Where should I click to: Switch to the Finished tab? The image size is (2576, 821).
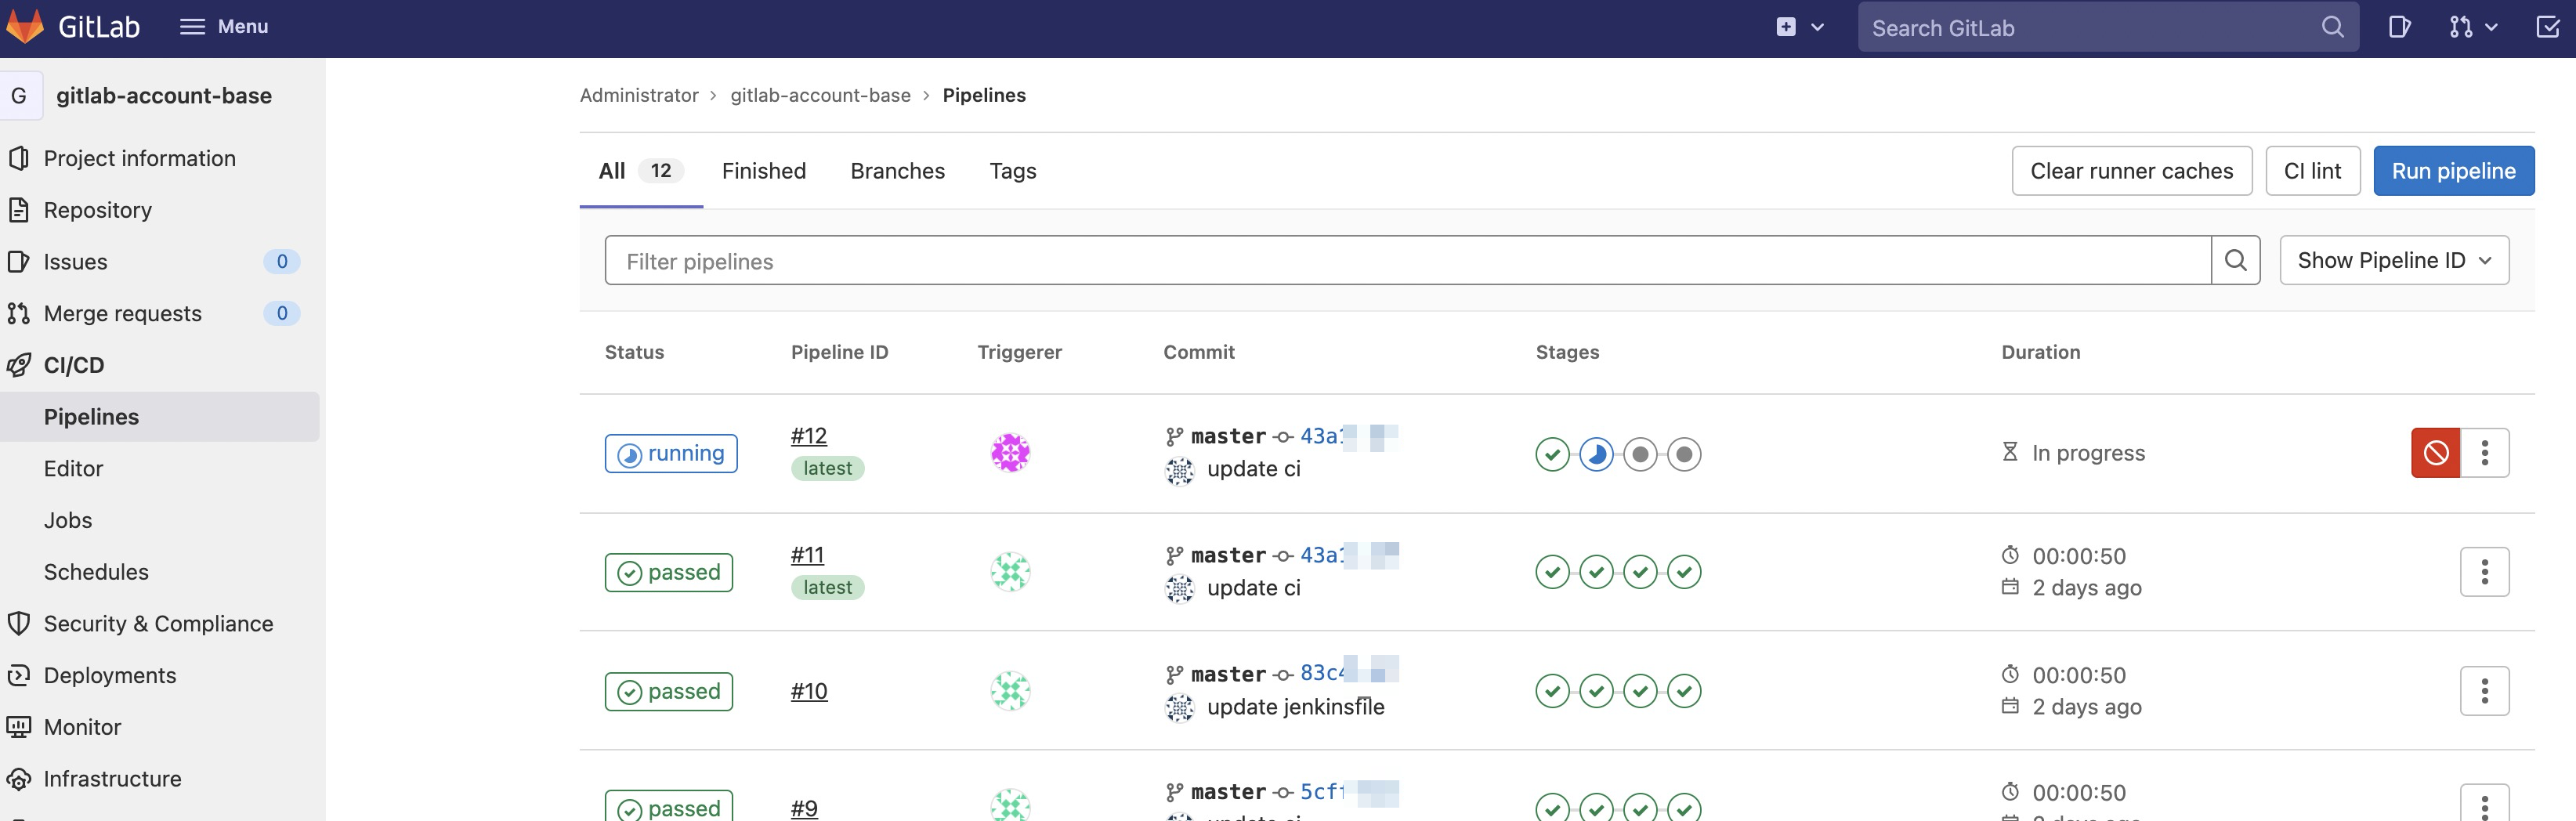click(763, 171)
